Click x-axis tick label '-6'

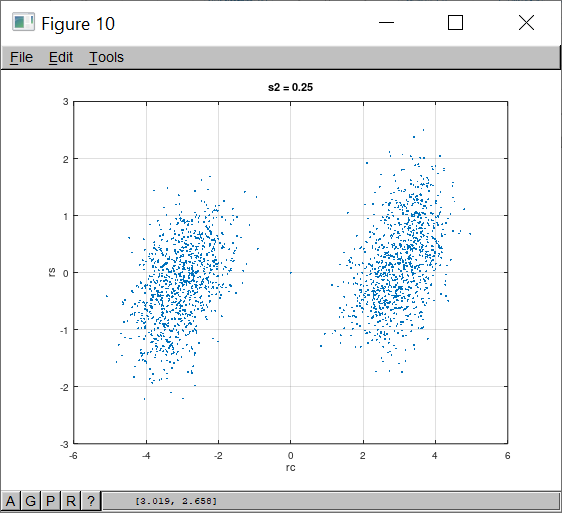[73, 456]
